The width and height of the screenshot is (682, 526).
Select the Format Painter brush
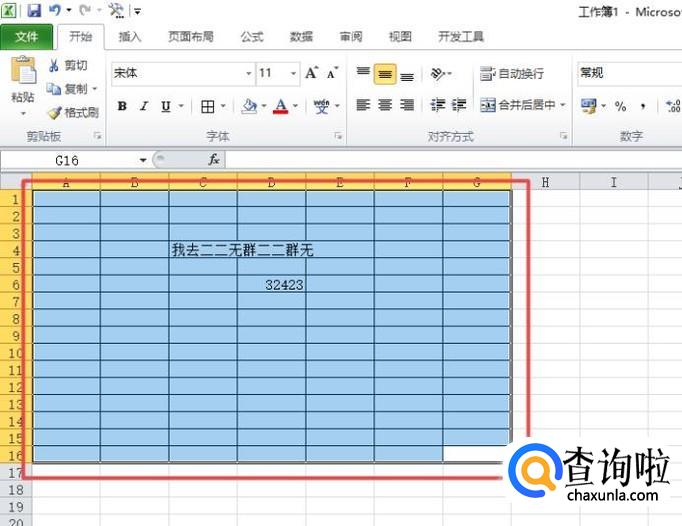tap(54, 113)
